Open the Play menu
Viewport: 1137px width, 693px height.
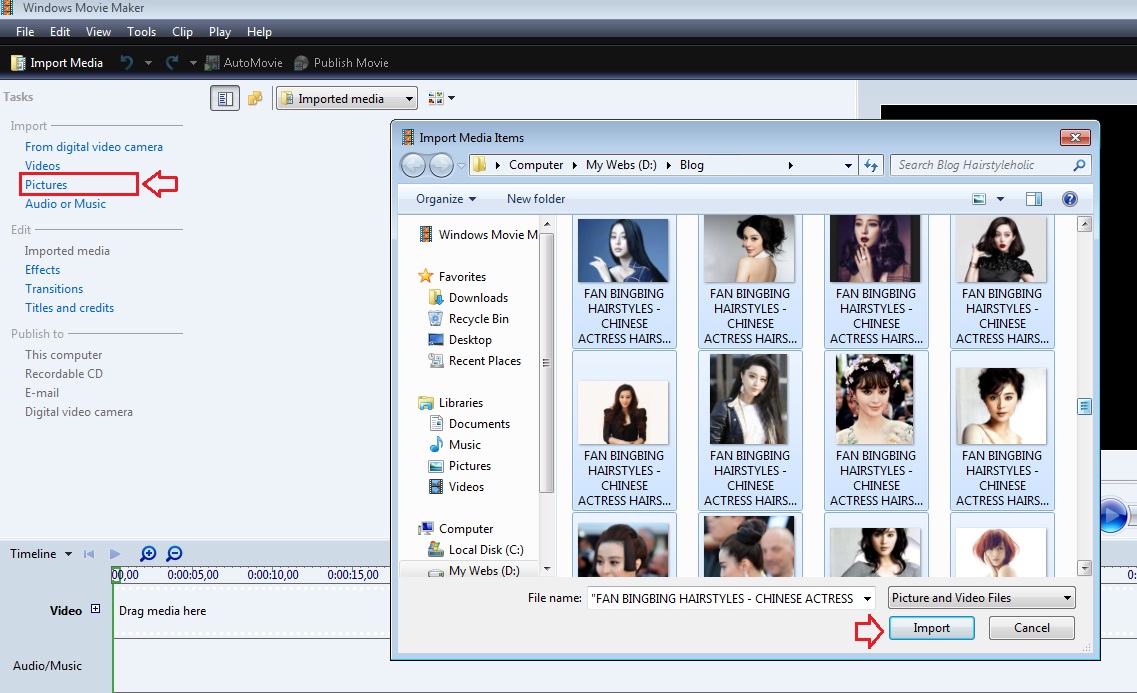coord(220,32)
